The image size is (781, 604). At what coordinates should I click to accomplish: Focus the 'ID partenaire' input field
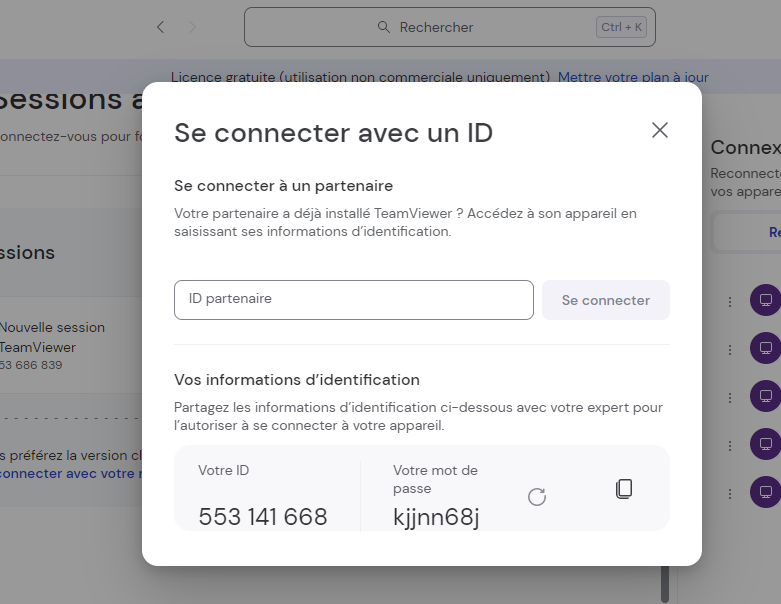(353, 300)
